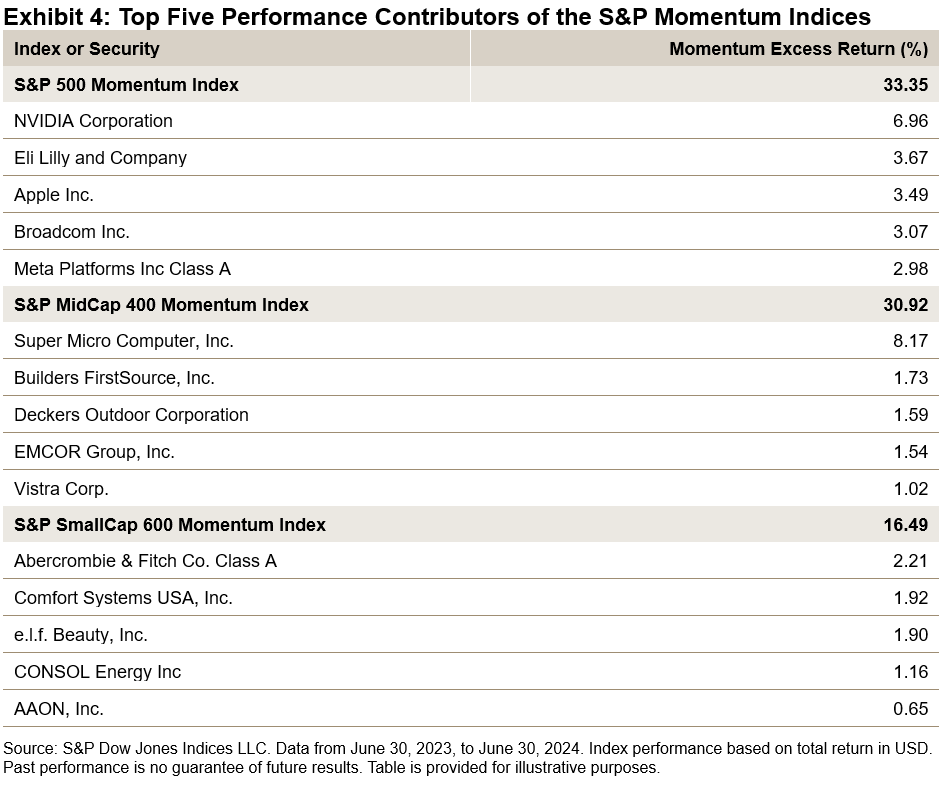Screen dimensions: 946x786
Task: Click the Eli Lilly and Company entry
Action: pos(100,158)
